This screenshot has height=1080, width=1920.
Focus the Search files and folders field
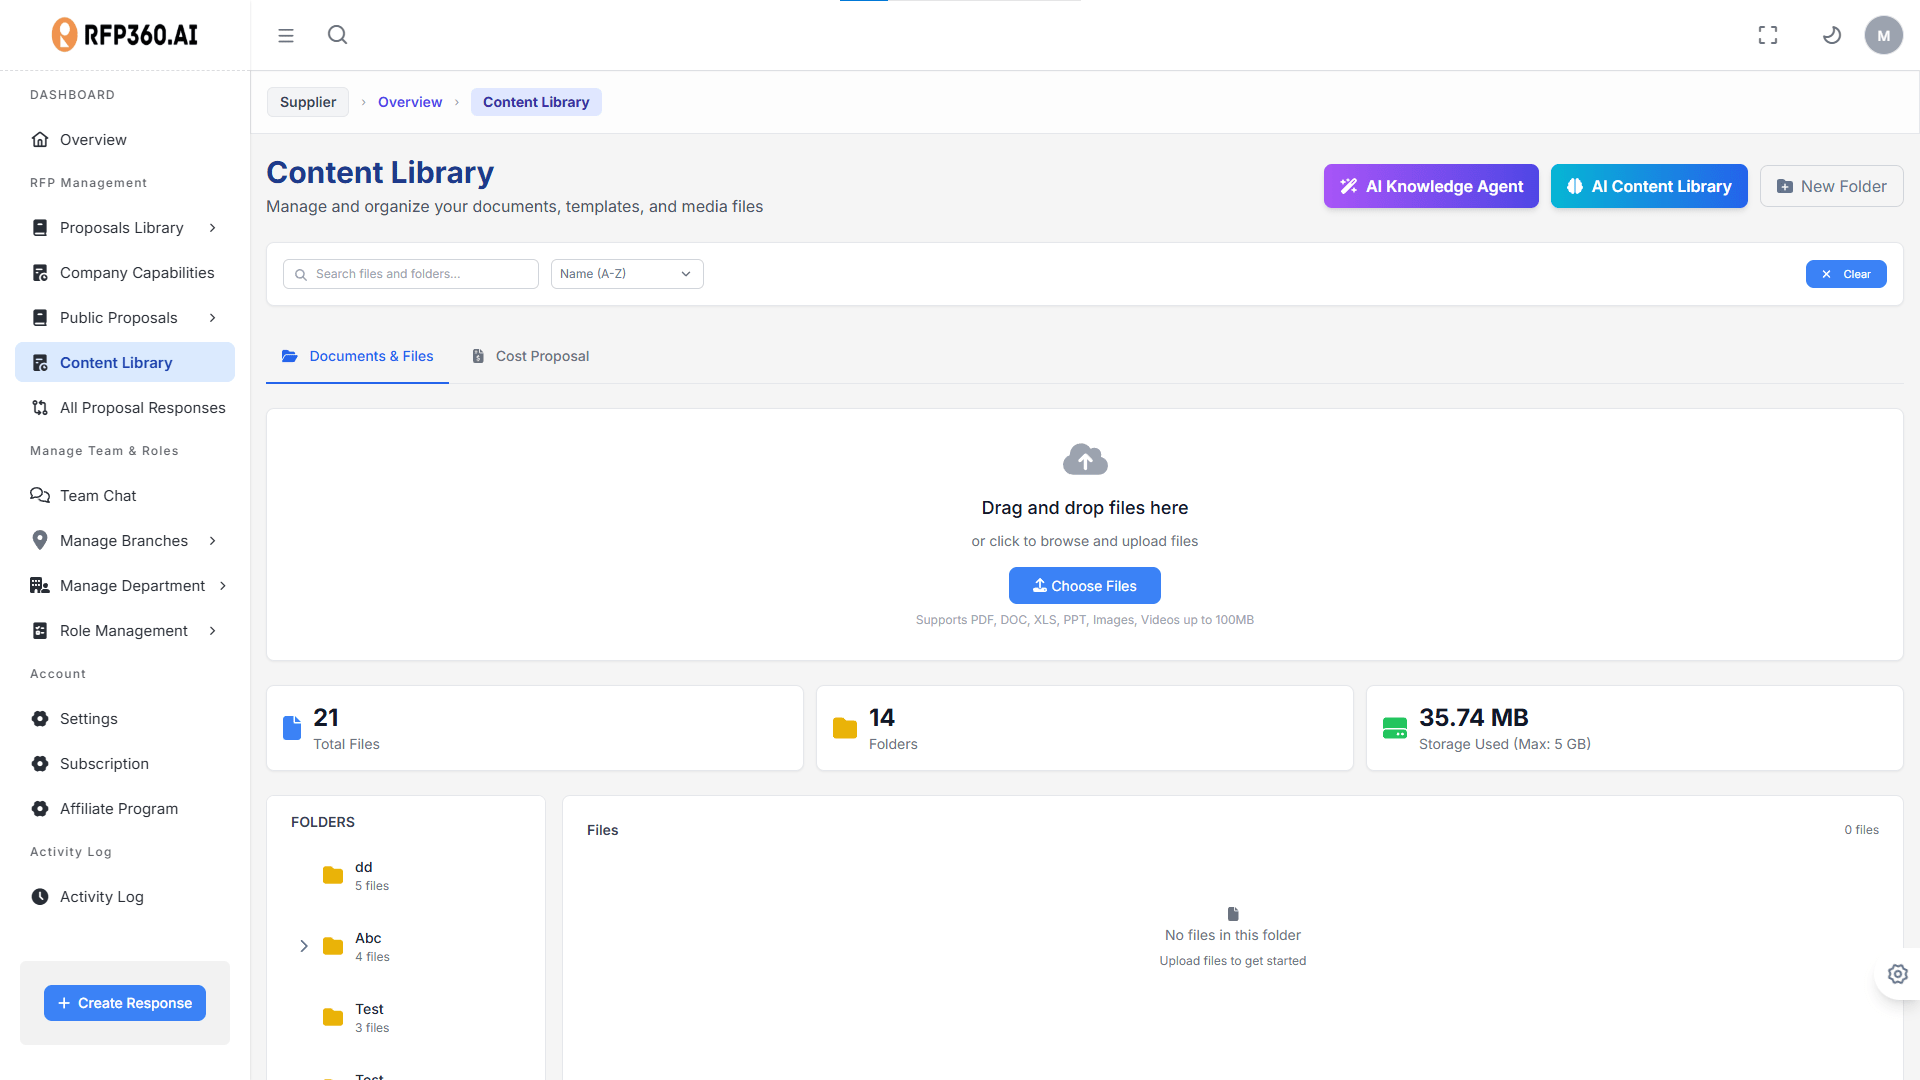420,274
